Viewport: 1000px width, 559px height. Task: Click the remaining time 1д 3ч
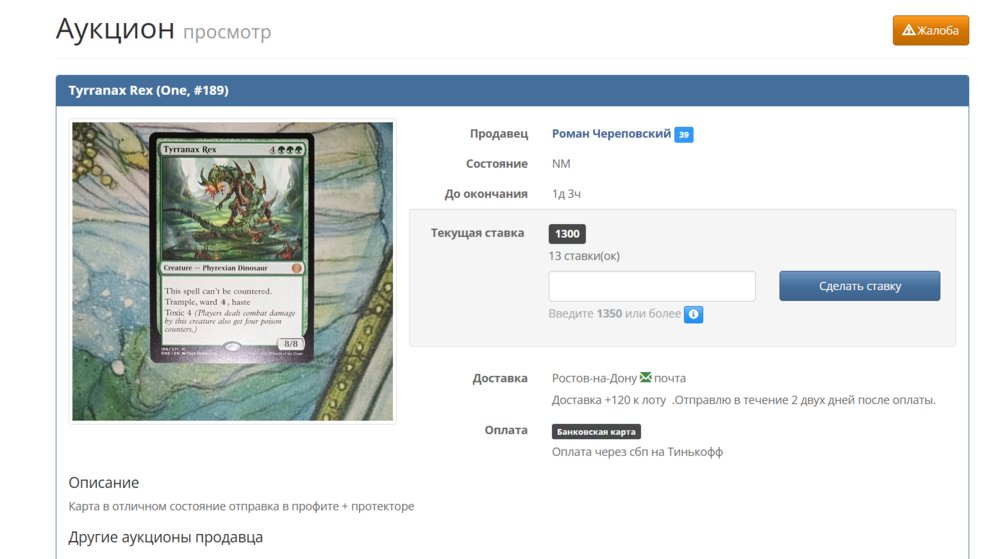pyautogui.click(x=566, y=194)
